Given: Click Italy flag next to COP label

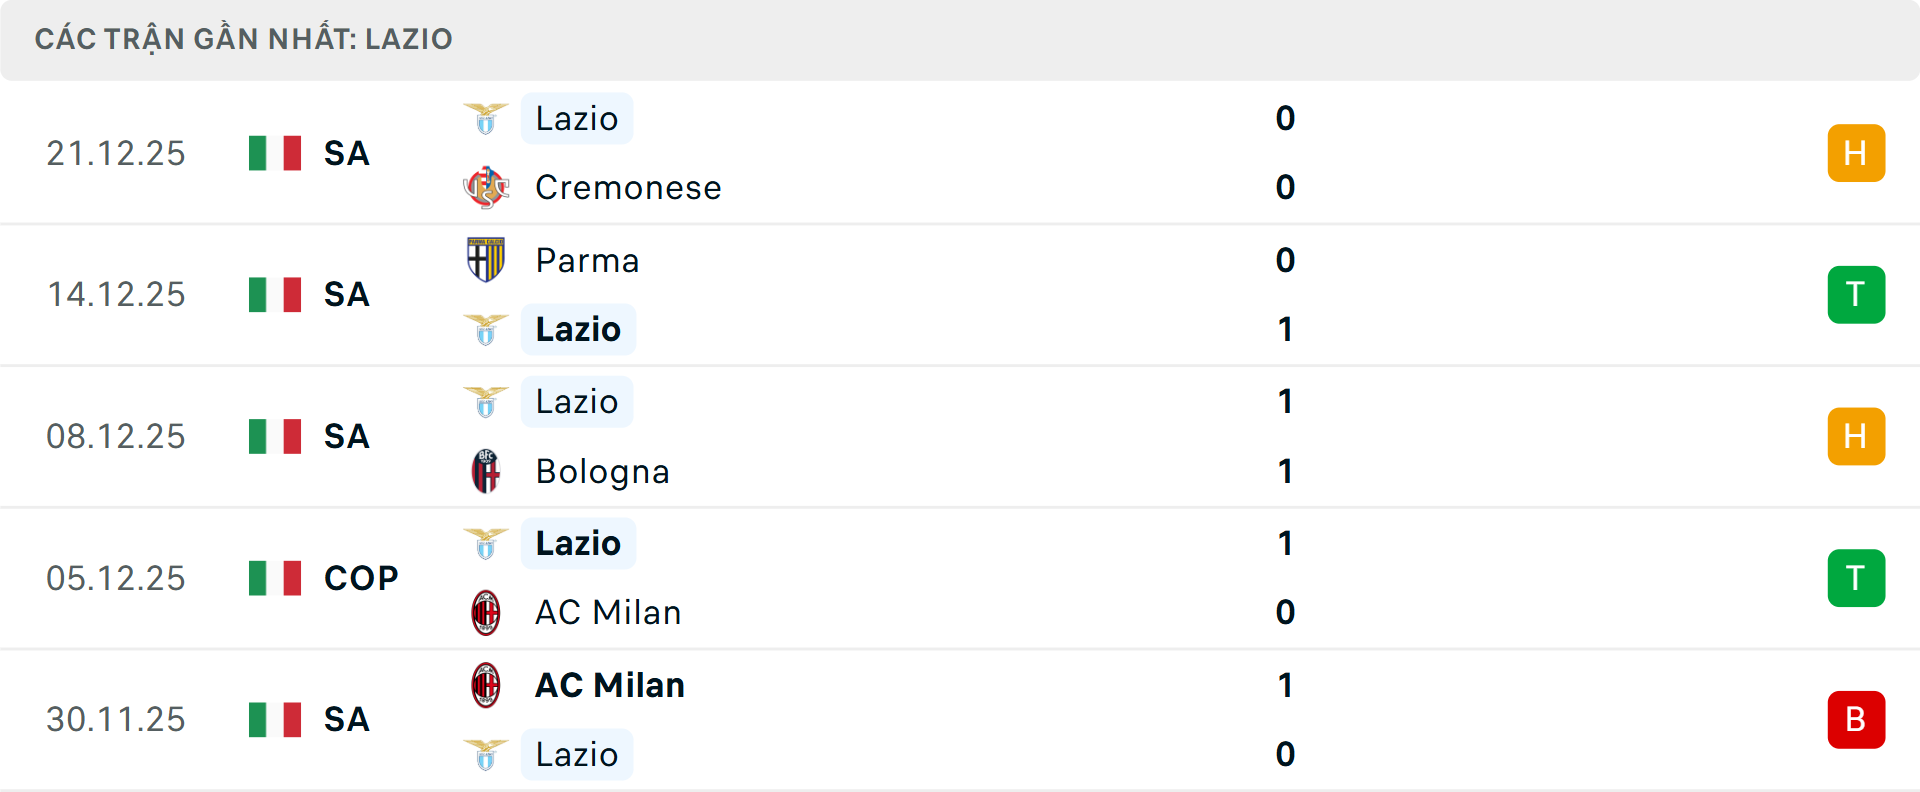Looking at the screenshot, I should coord(275,578).
